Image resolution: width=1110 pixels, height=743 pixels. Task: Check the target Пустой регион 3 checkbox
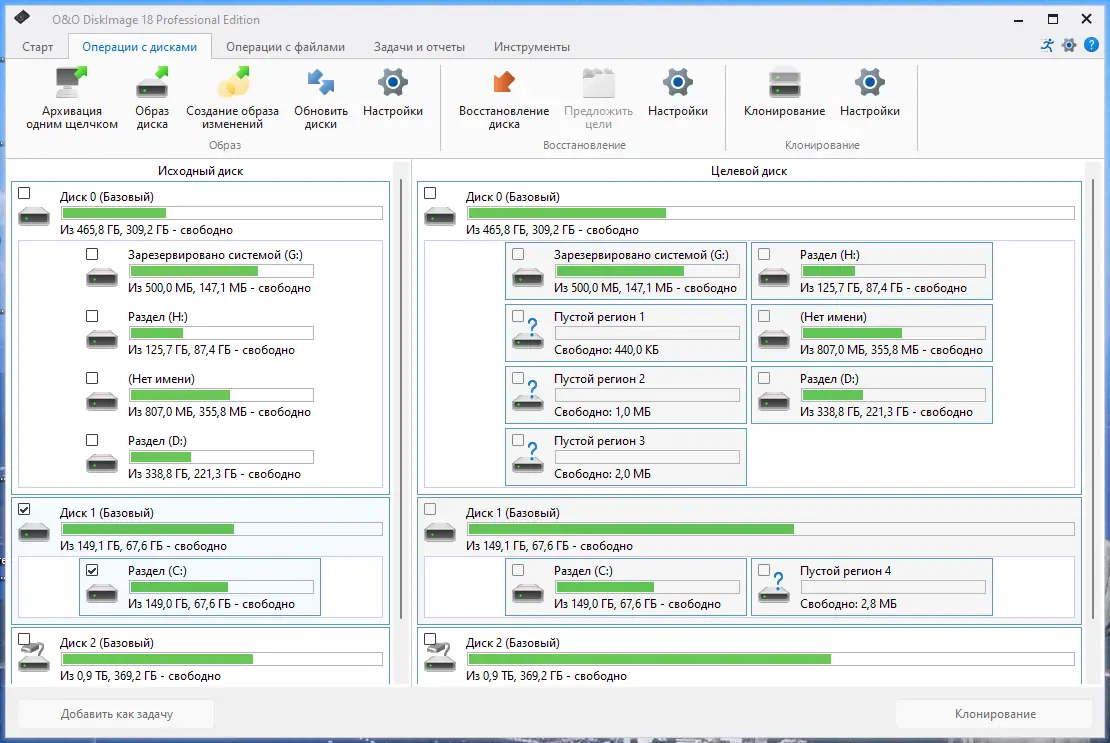click(518, 440)
